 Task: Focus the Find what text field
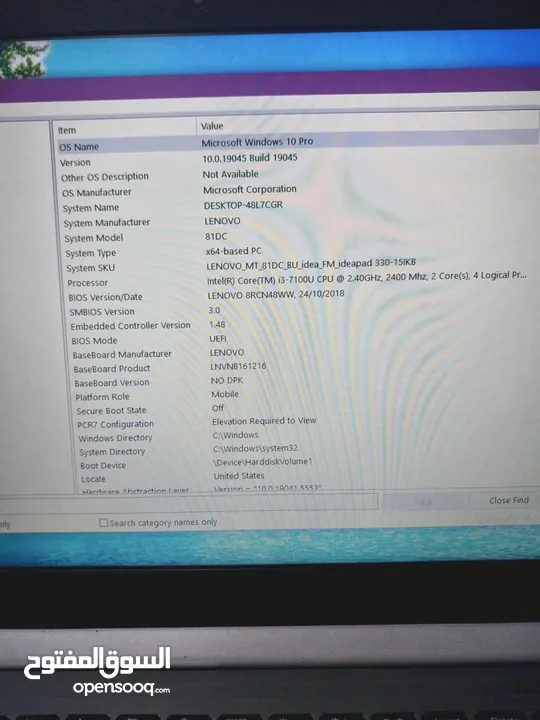[x=188, y=501]
